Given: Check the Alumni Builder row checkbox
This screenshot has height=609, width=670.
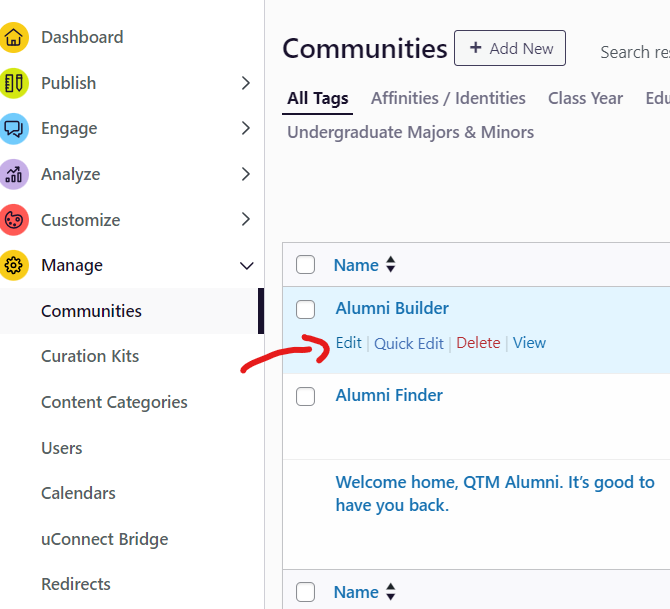Looking at the screenshot, I should coord(306,309).
